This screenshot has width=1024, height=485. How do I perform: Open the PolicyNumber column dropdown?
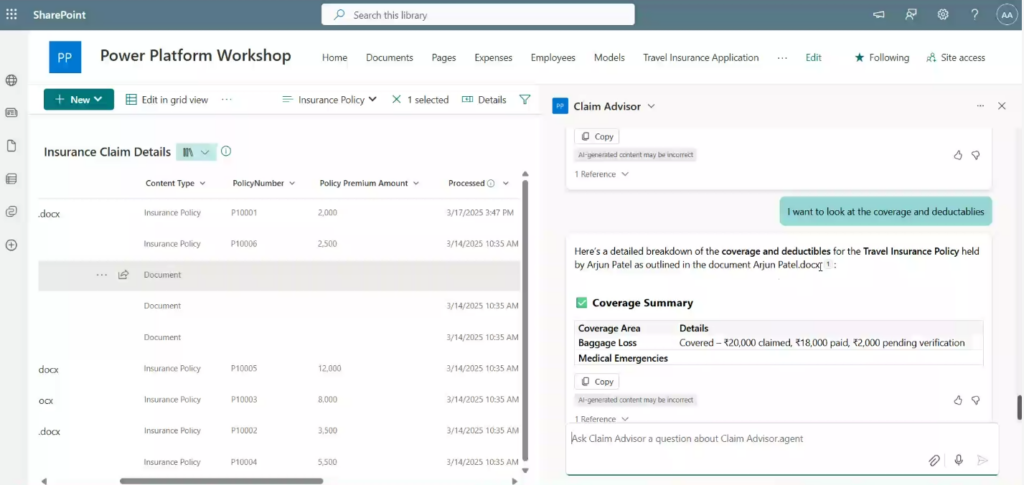coord(292,183)
